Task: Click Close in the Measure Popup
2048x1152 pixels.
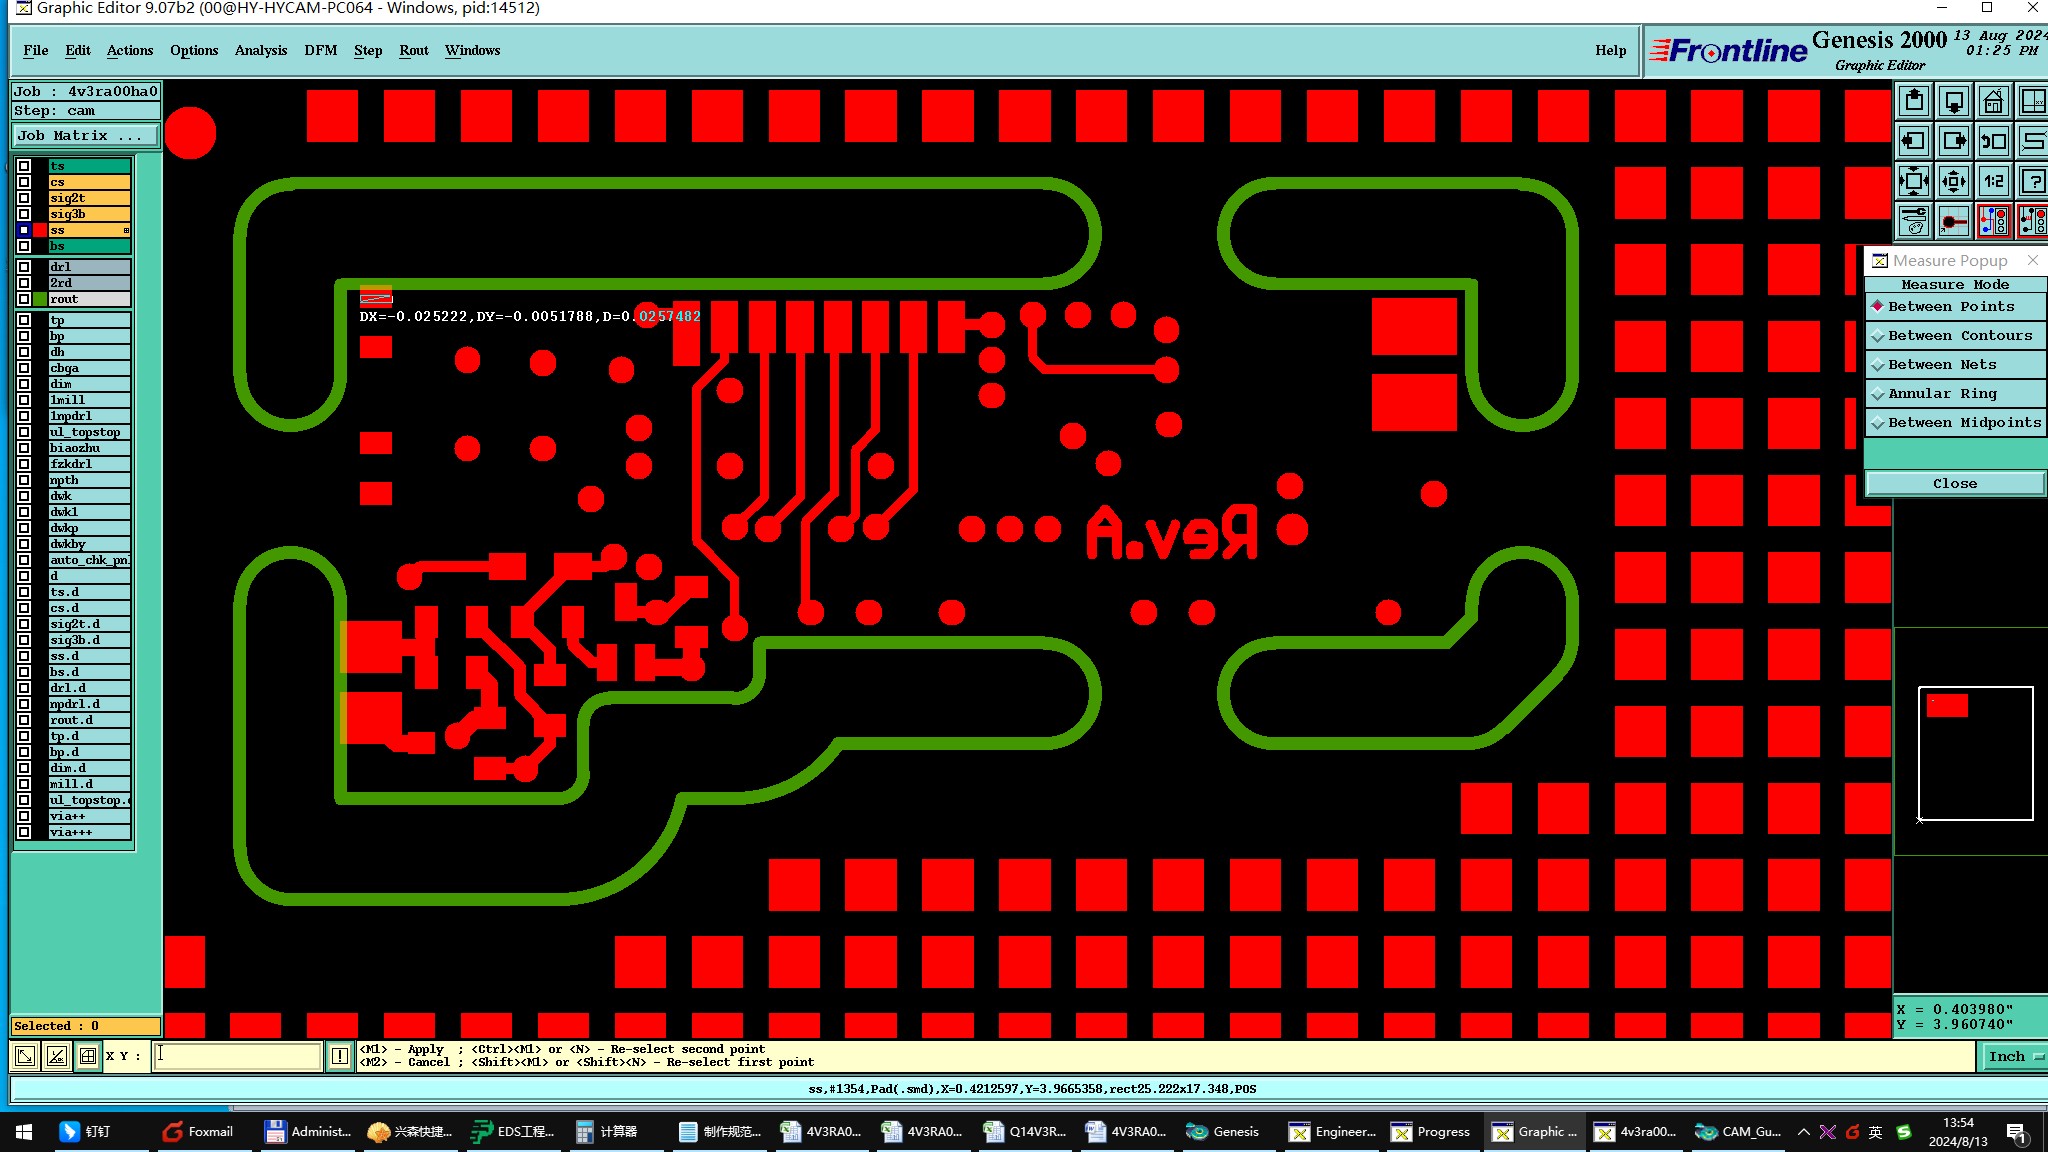Action: (1954, 484)
